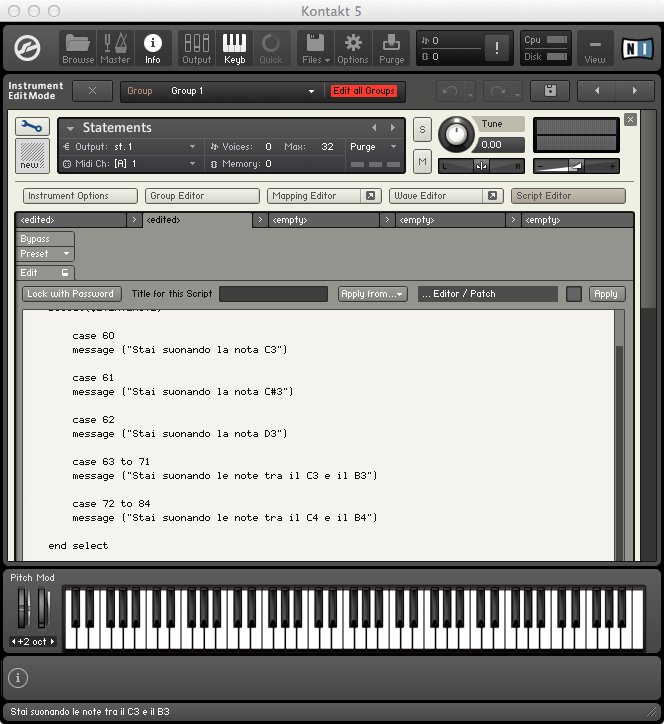Click the wrench icon to exit edit mode
Image resolution: width=664 pixels, height=724 pixels.
33,127
